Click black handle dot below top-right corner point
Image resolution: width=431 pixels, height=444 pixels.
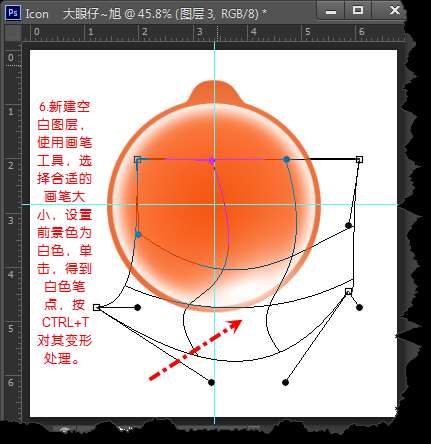click(x=348, y=226)
